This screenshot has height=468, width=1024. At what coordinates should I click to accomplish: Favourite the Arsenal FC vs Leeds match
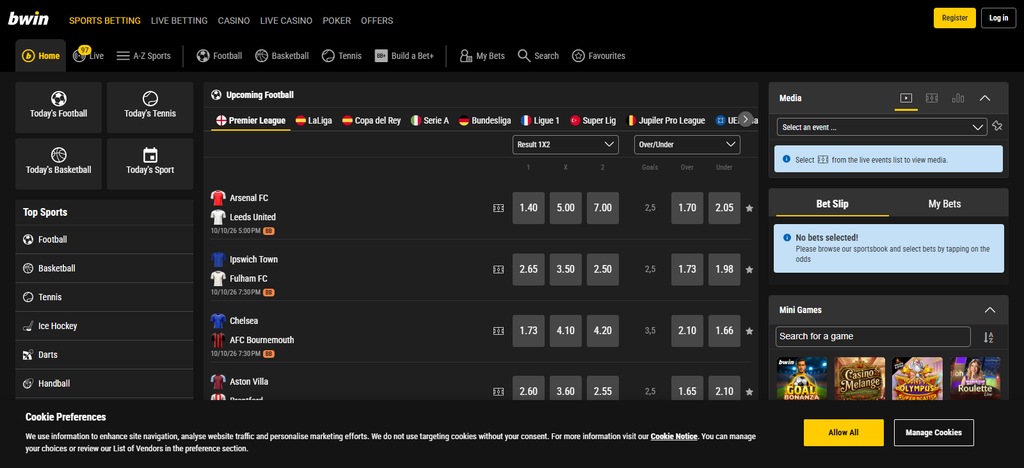749,208
